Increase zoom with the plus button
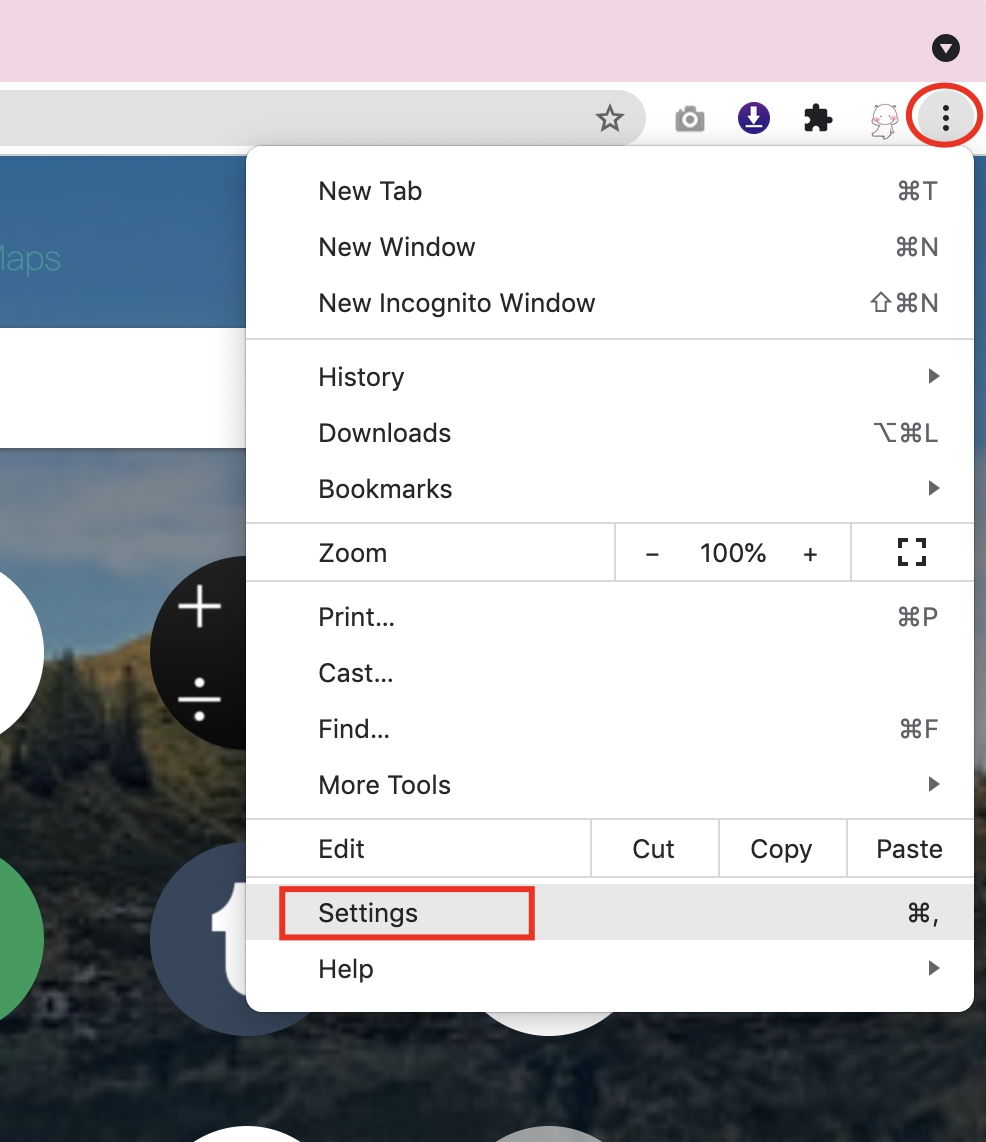The width and height of the screenshot is (986, 1142). coord(810,554)
